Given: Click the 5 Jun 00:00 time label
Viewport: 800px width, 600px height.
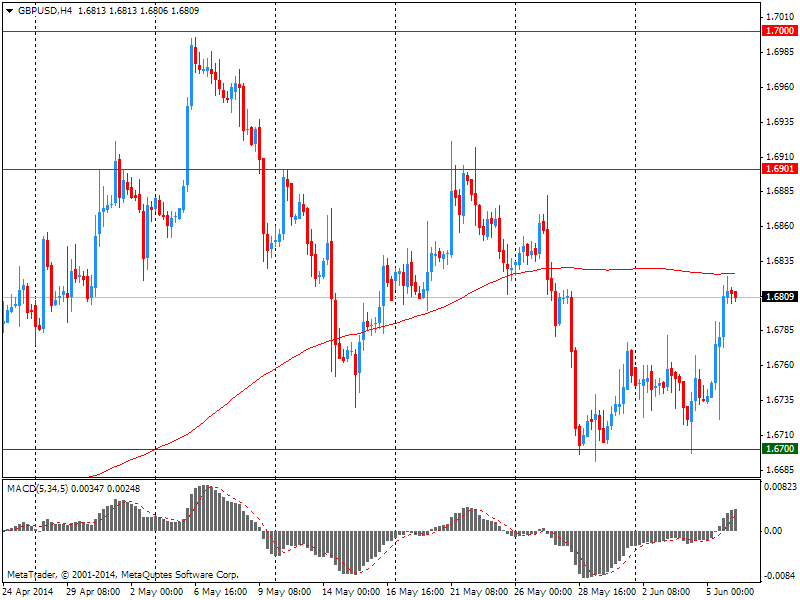Looking at the screenshot, I should tap(731, 592).
